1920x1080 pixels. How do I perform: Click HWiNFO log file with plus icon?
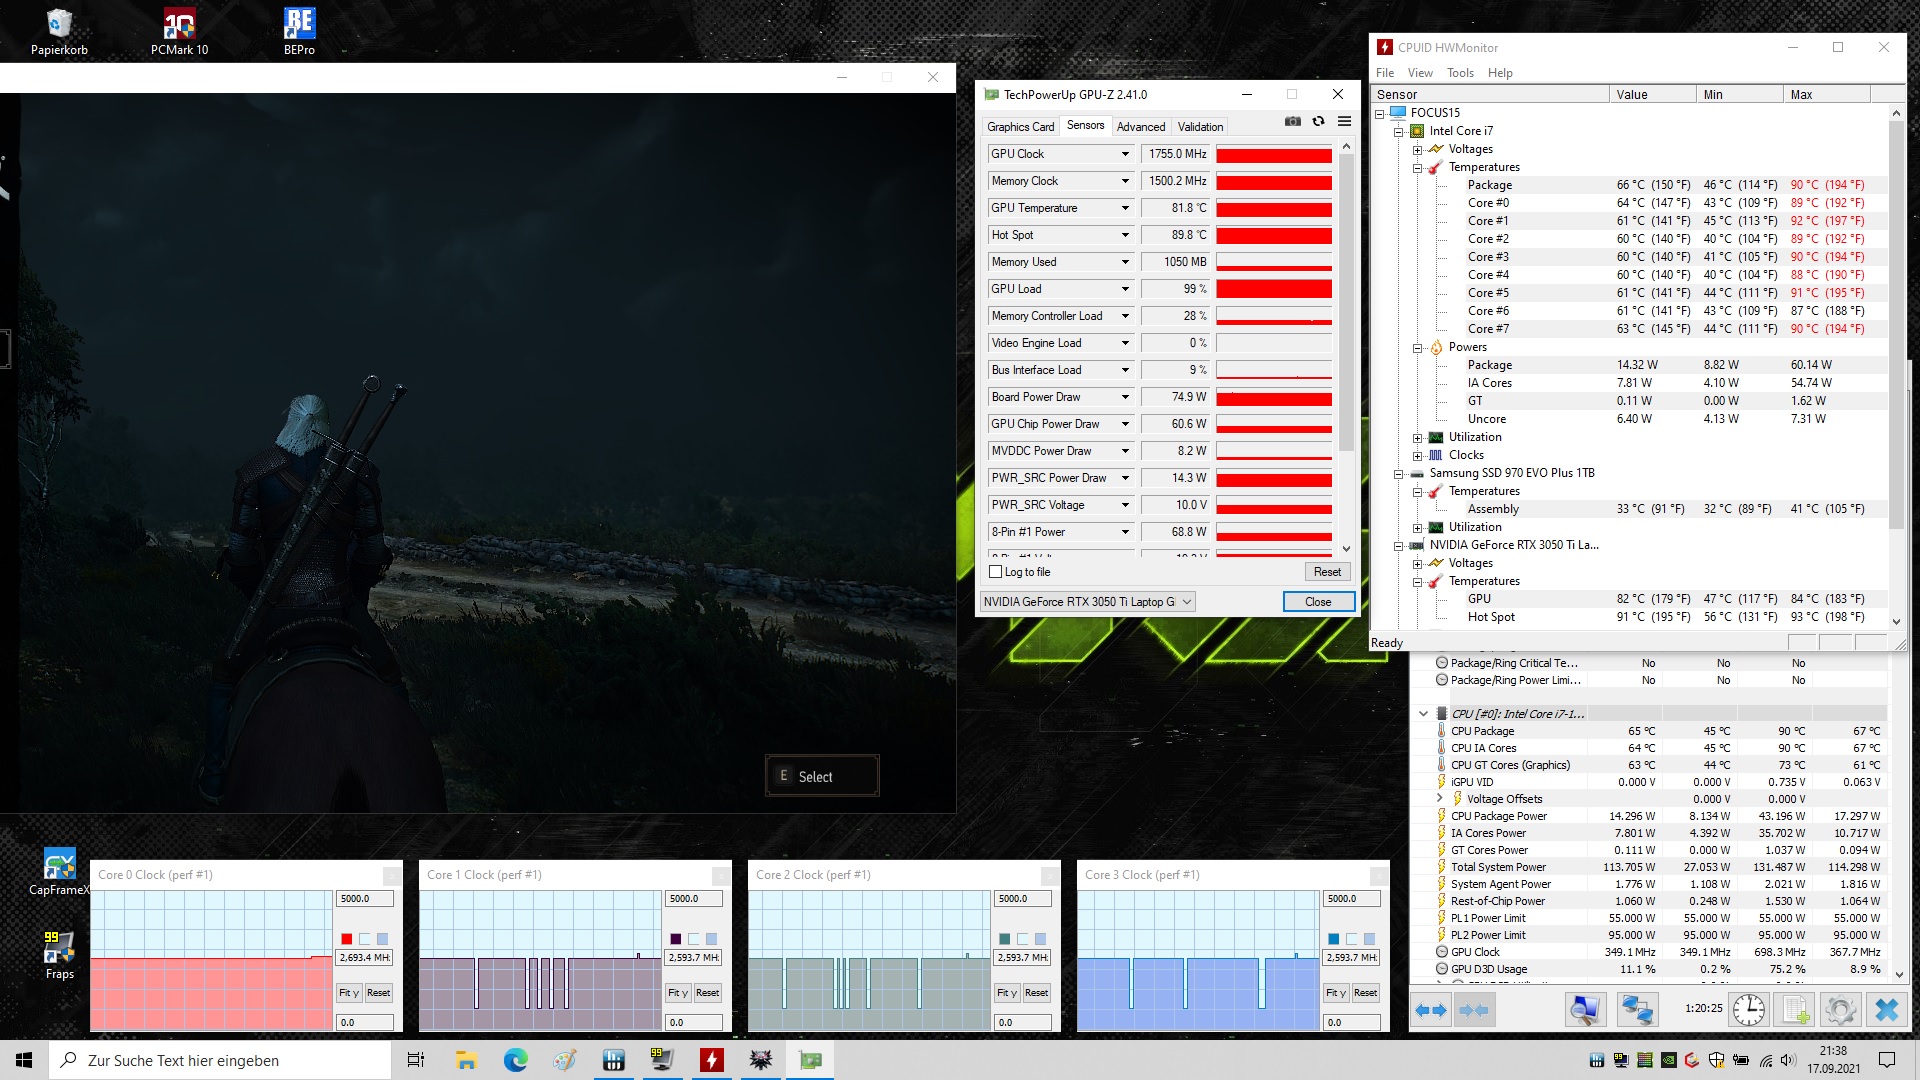pos(1795,1010)
